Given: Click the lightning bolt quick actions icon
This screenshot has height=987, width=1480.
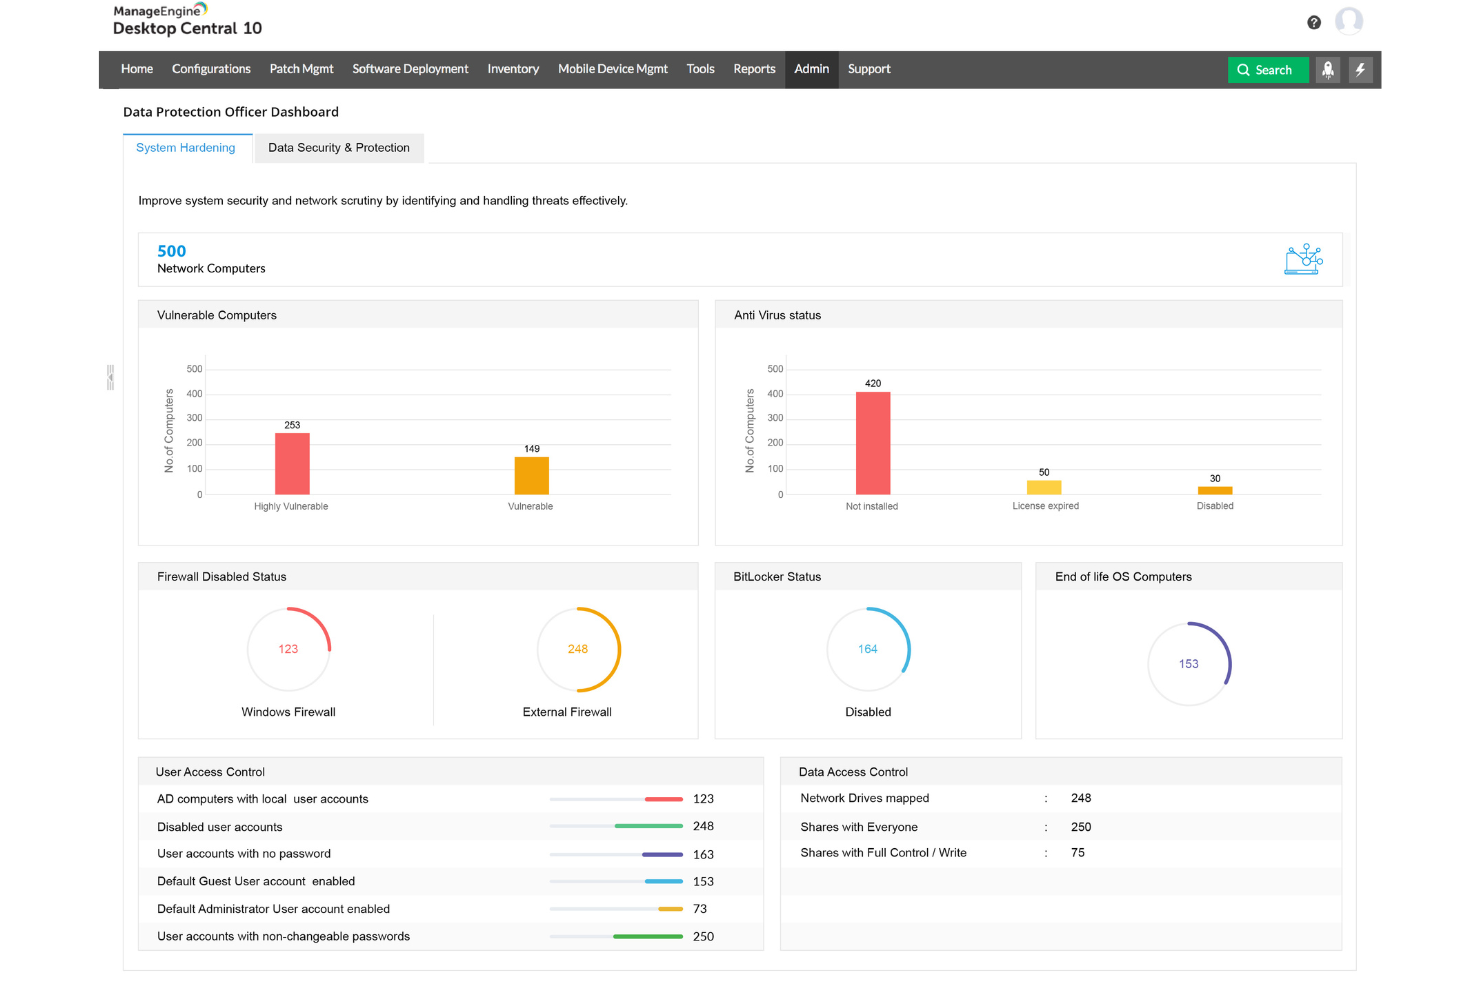Looking at the screenshot, I should point(1361,70).
